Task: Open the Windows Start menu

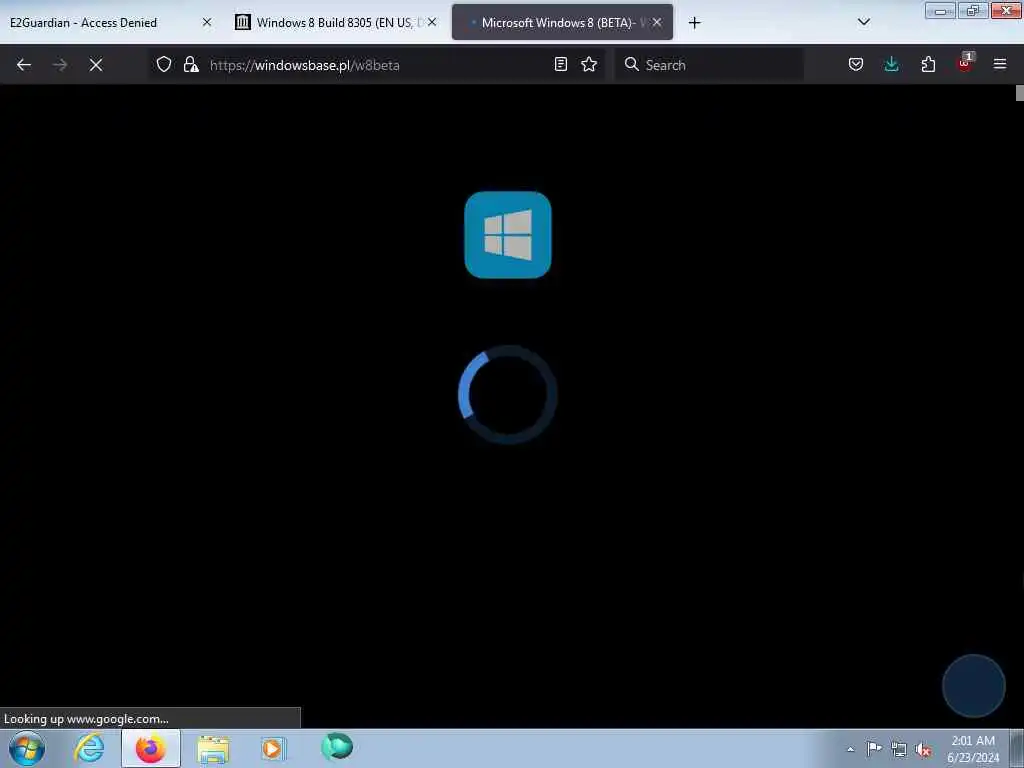Action: point(27,748)
